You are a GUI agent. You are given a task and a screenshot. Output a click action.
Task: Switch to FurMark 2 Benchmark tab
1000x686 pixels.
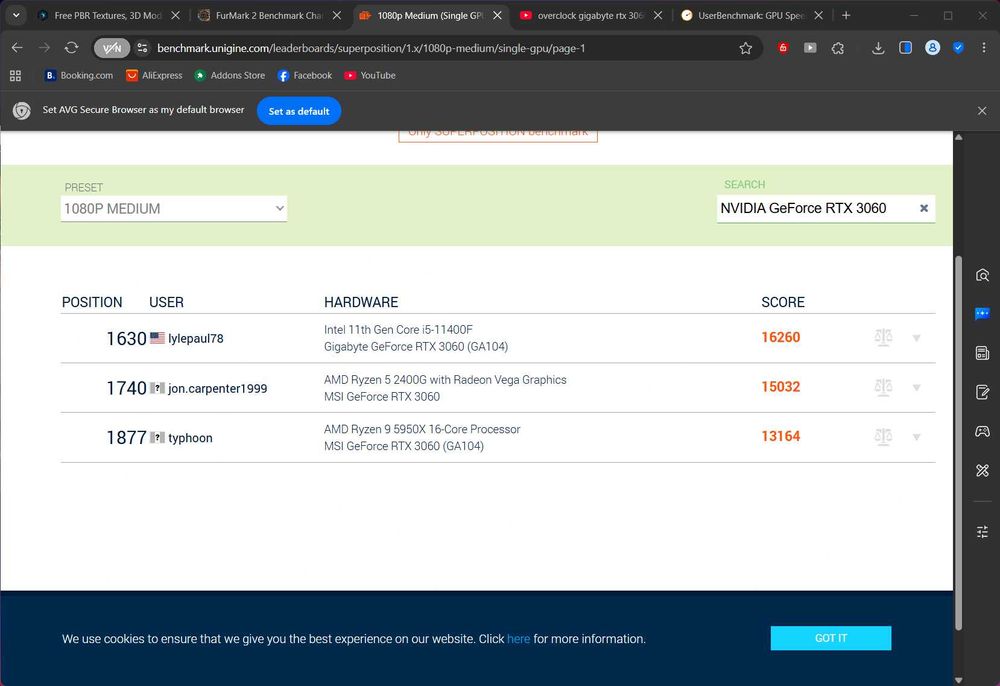click(268, 15)
